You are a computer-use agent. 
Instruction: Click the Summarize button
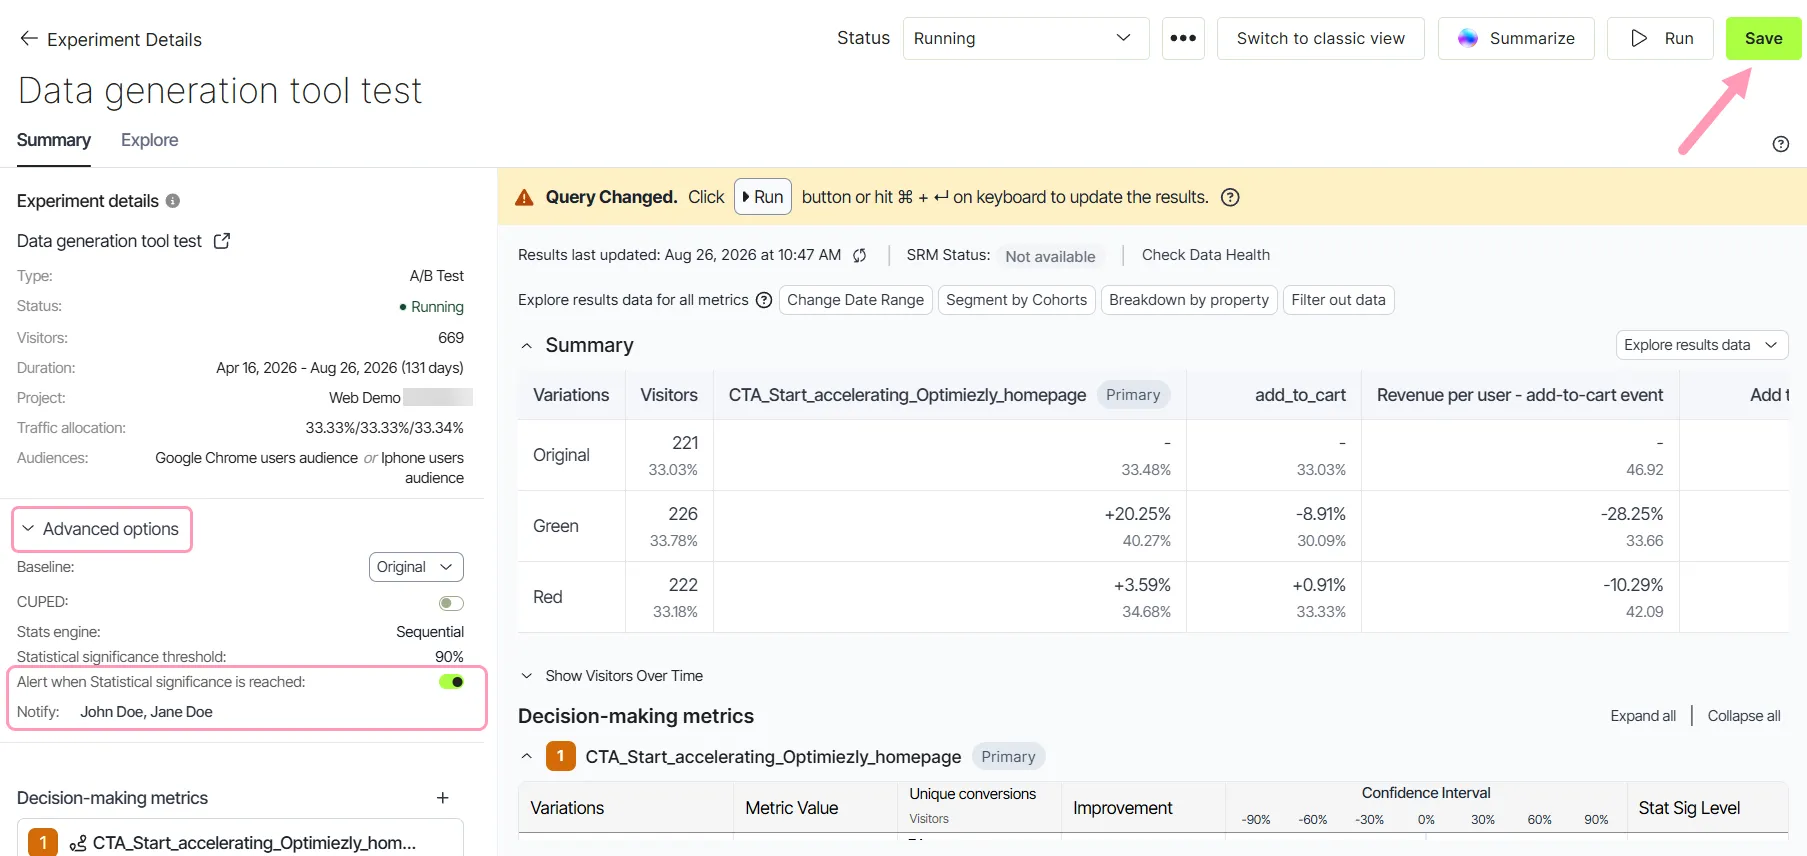pyautogui.click(x=1516, y=38)
